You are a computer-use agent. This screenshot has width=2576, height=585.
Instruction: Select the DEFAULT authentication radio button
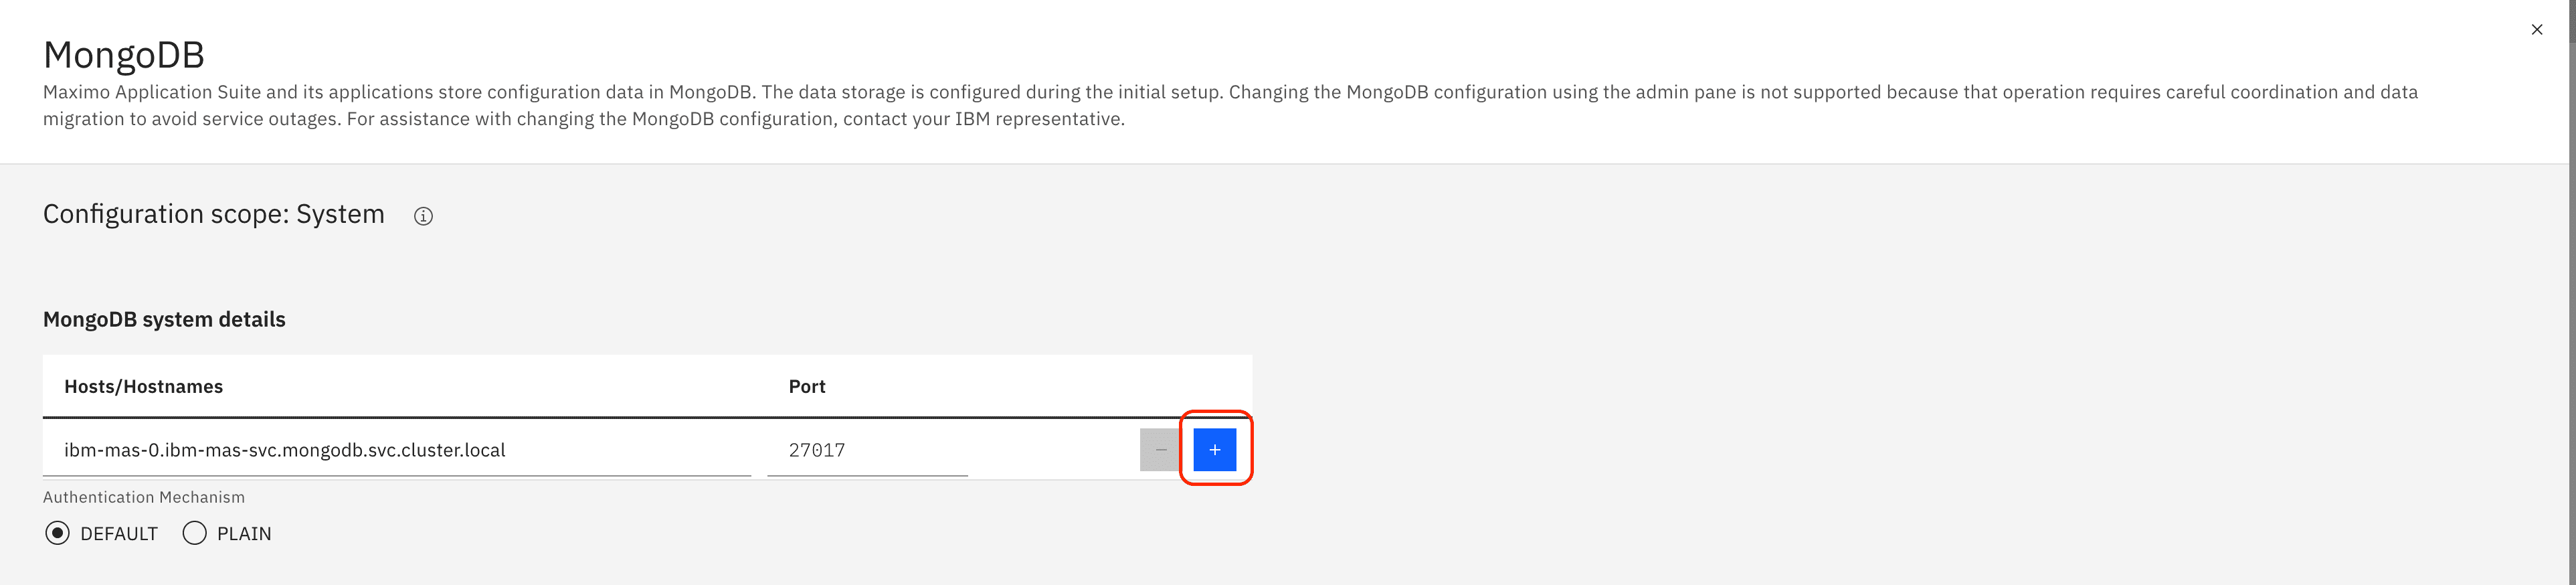coord(57,533)
